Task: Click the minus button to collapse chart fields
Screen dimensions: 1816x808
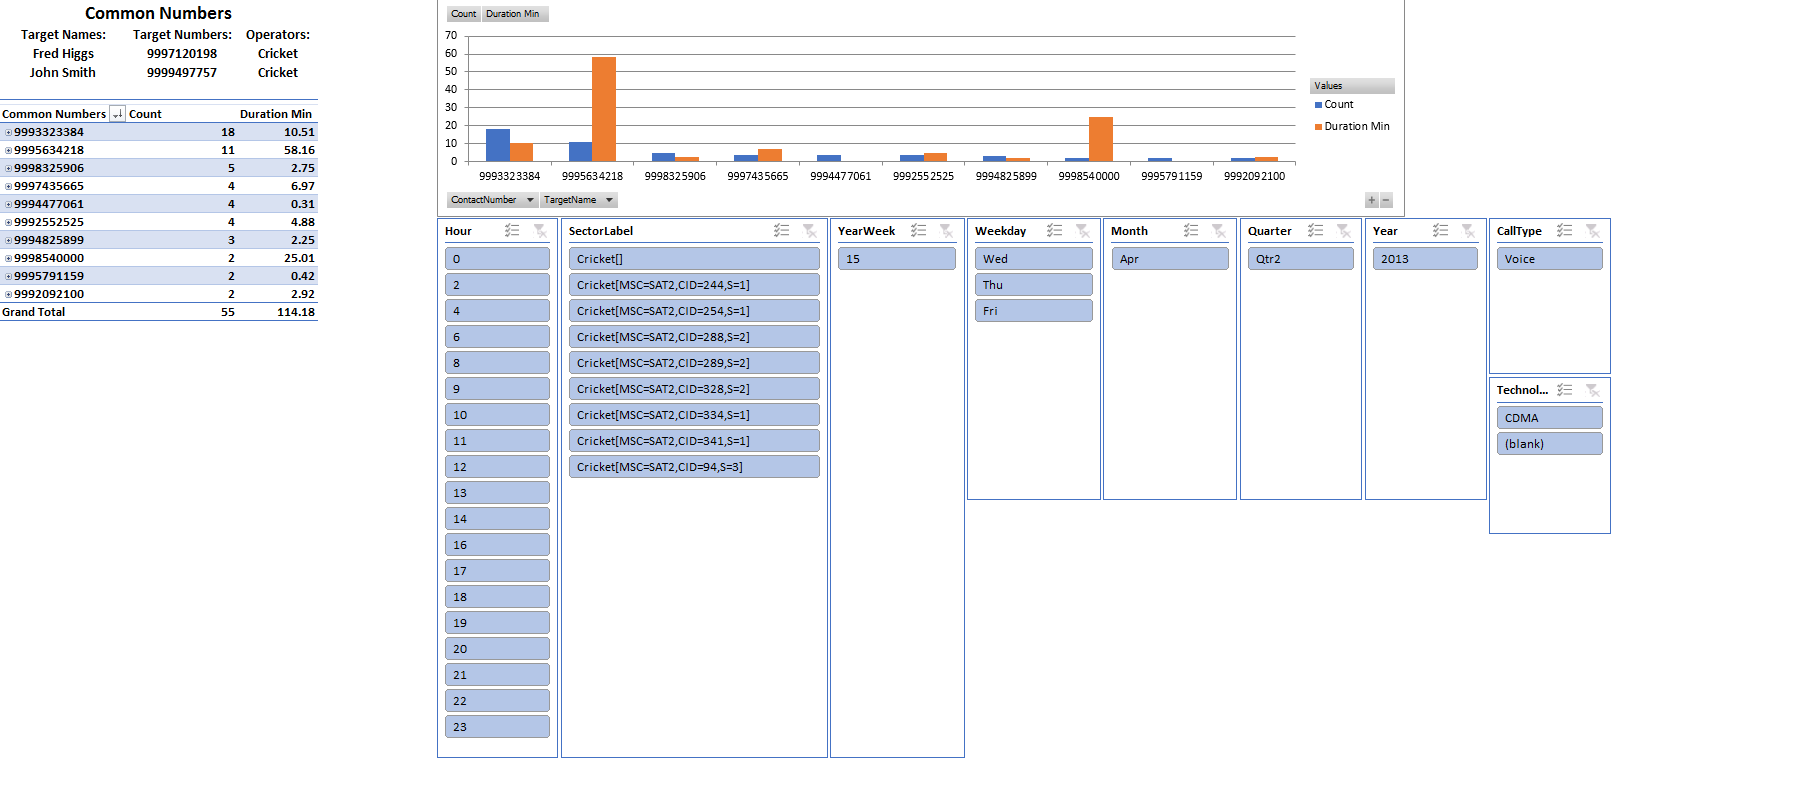Action: coord(1386,200)
